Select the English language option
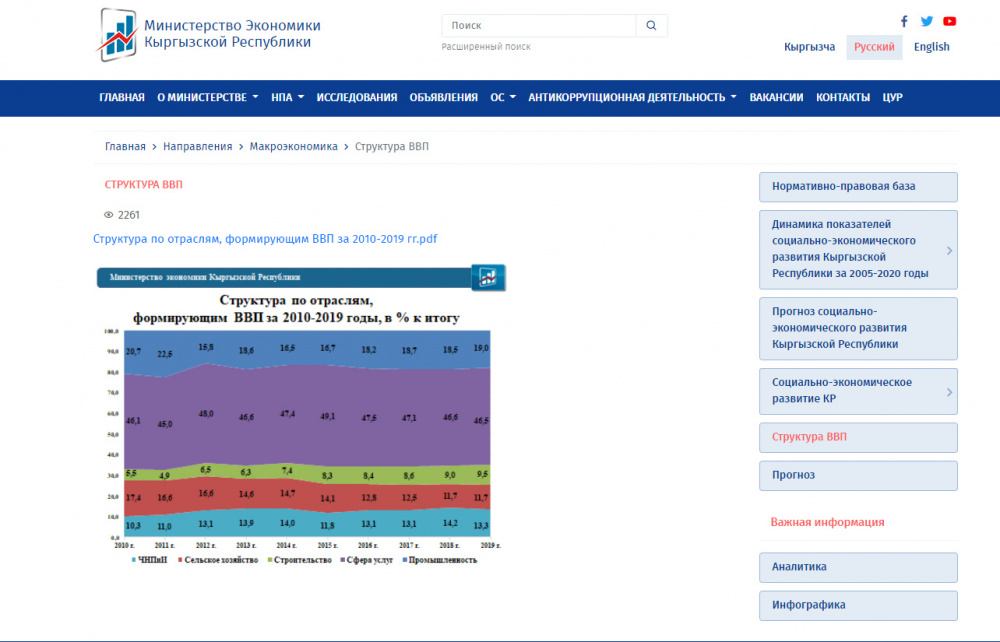 (931, 47)
